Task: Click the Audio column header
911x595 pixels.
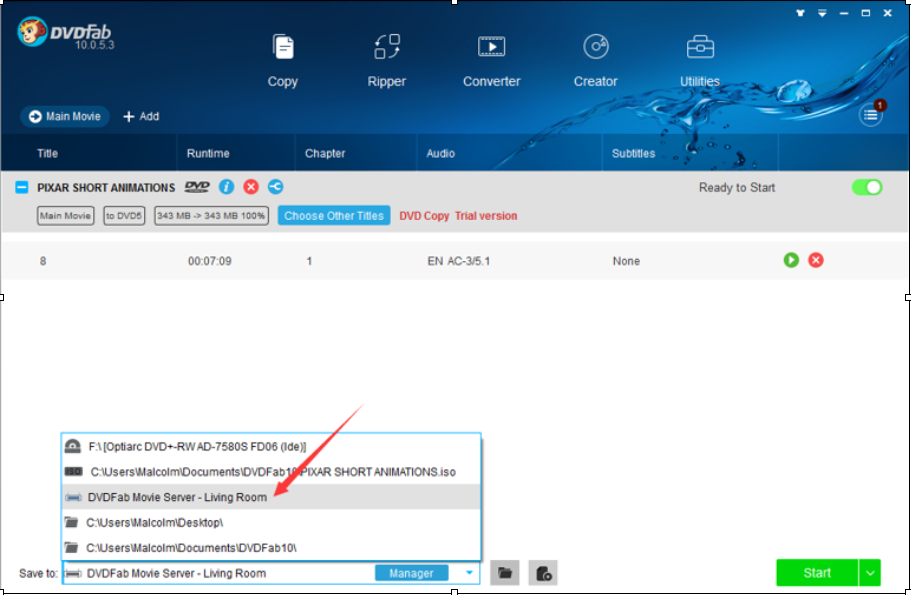Action: point(440,153)
